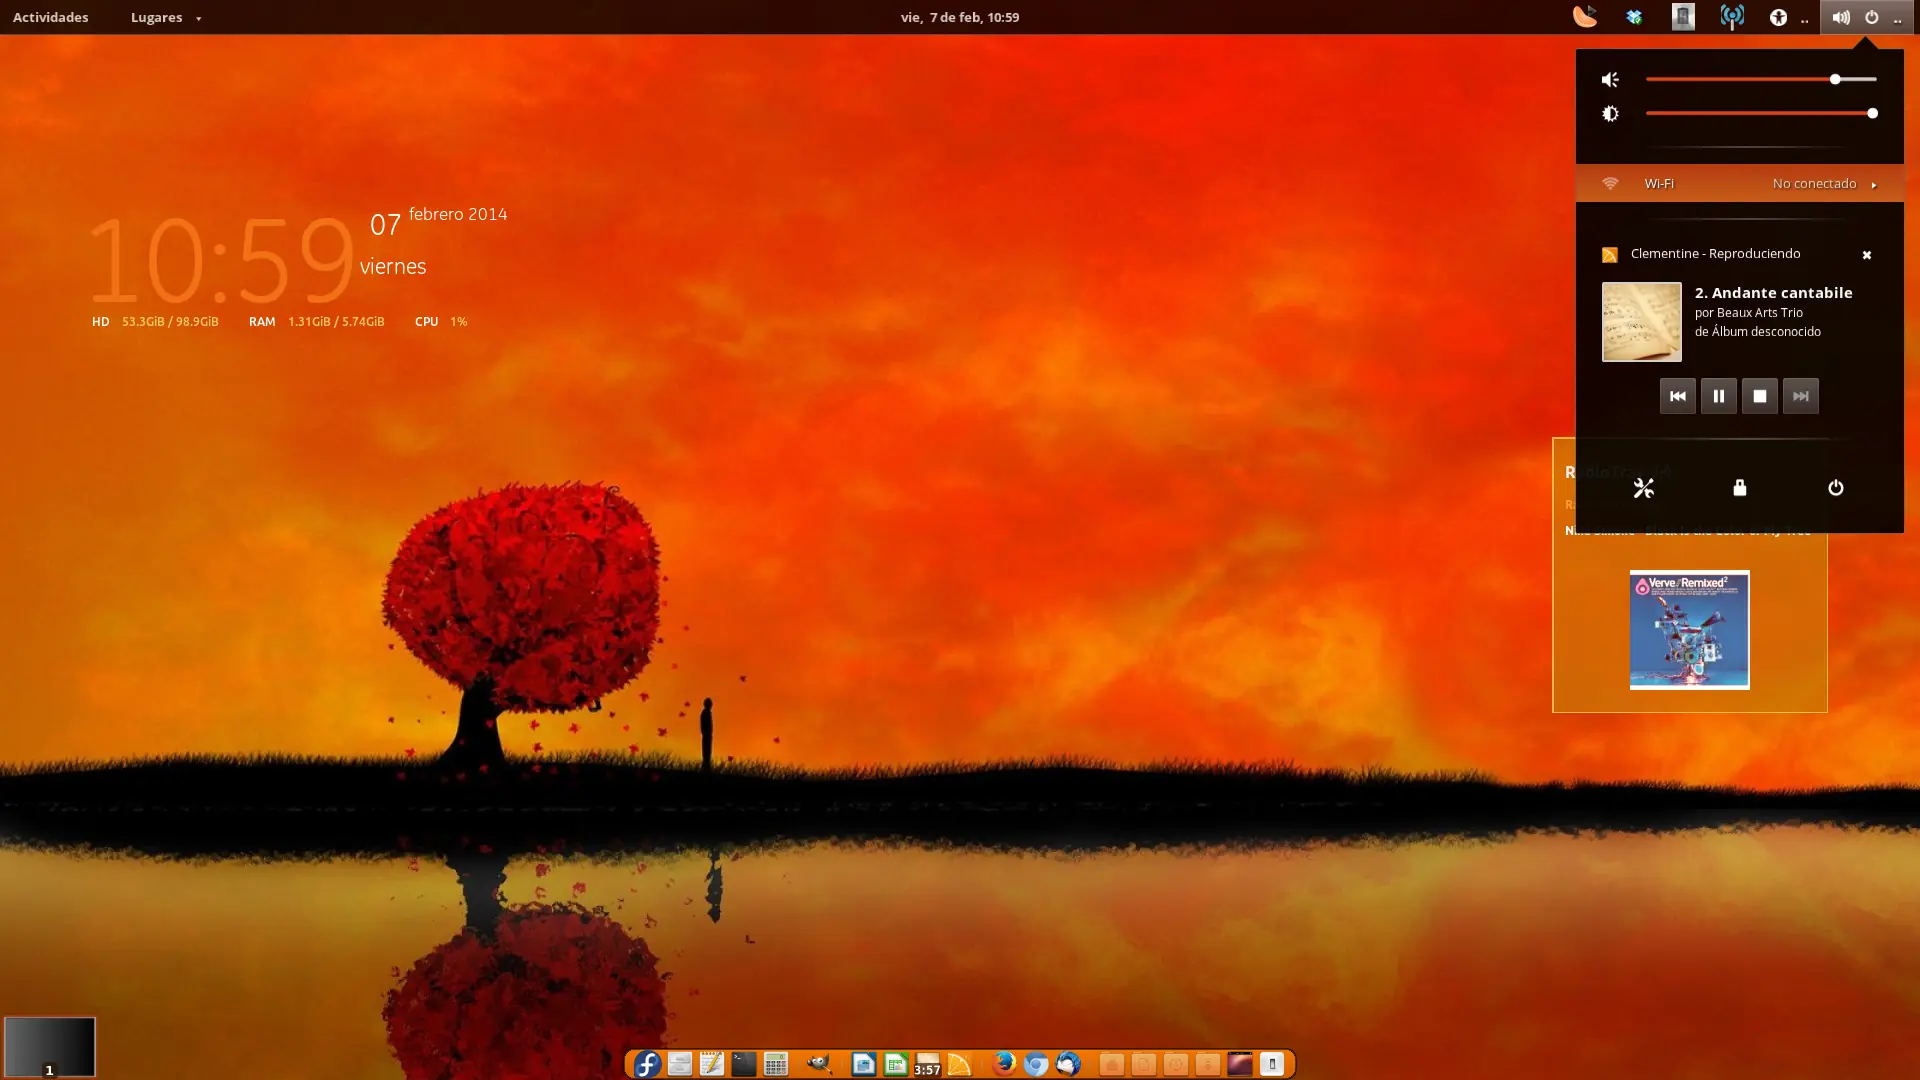This screenshot has height=1080, width=1920.
Task: Close the Clementine media notification
Action: (1866, 255)
